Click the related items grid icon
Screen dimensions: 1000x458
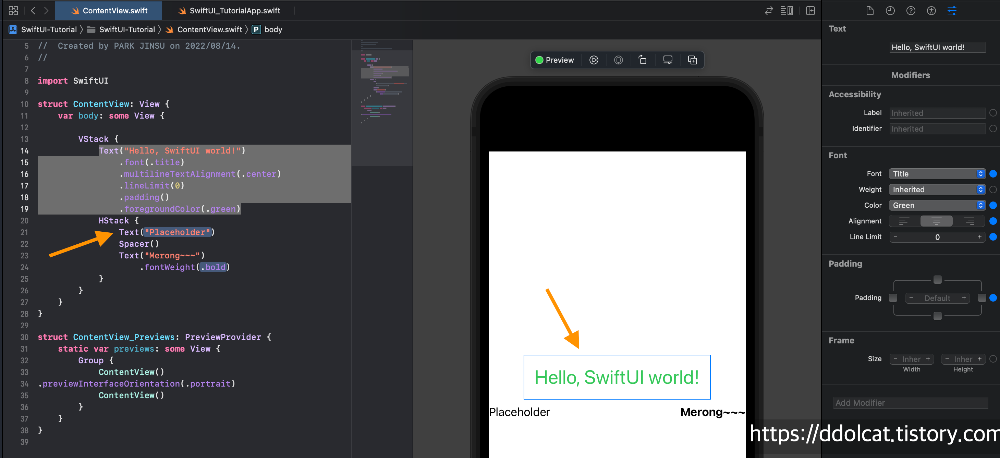coord(13,10)
